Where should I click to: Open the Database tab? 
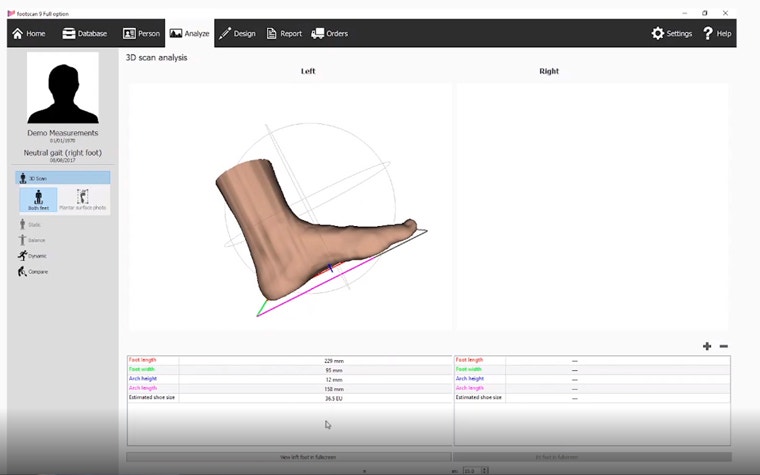[x=84, y=33]
